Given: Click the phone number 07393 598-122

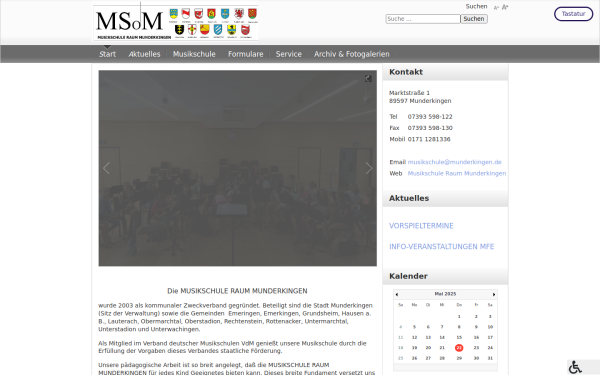Looking at the screenshot, I should tap(430, 117).
